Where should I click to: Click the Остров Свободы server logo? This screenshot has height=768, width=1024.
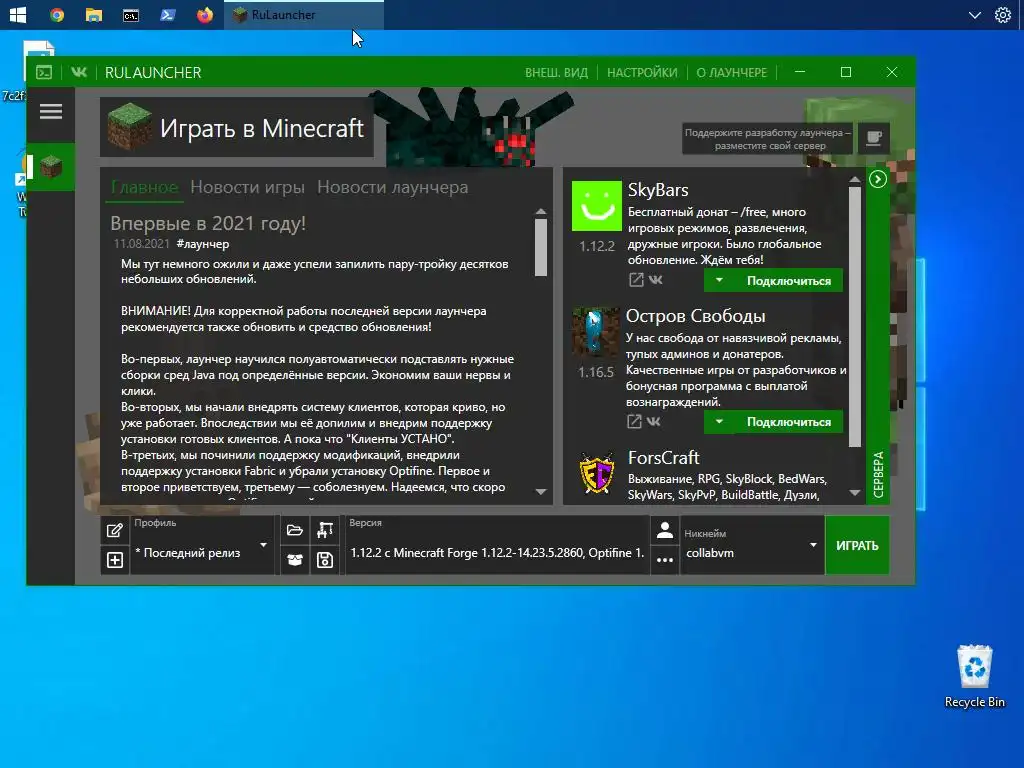point(596,332)
